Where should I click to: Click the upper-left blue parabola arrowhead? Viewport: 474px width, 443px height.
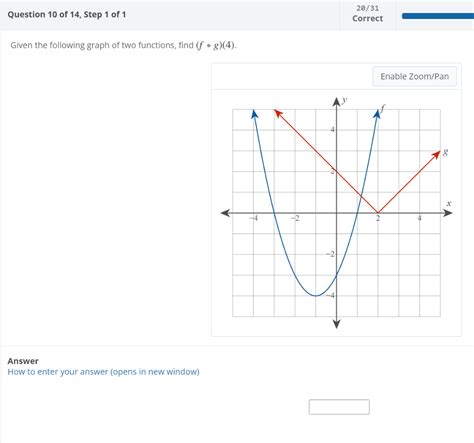254,114
